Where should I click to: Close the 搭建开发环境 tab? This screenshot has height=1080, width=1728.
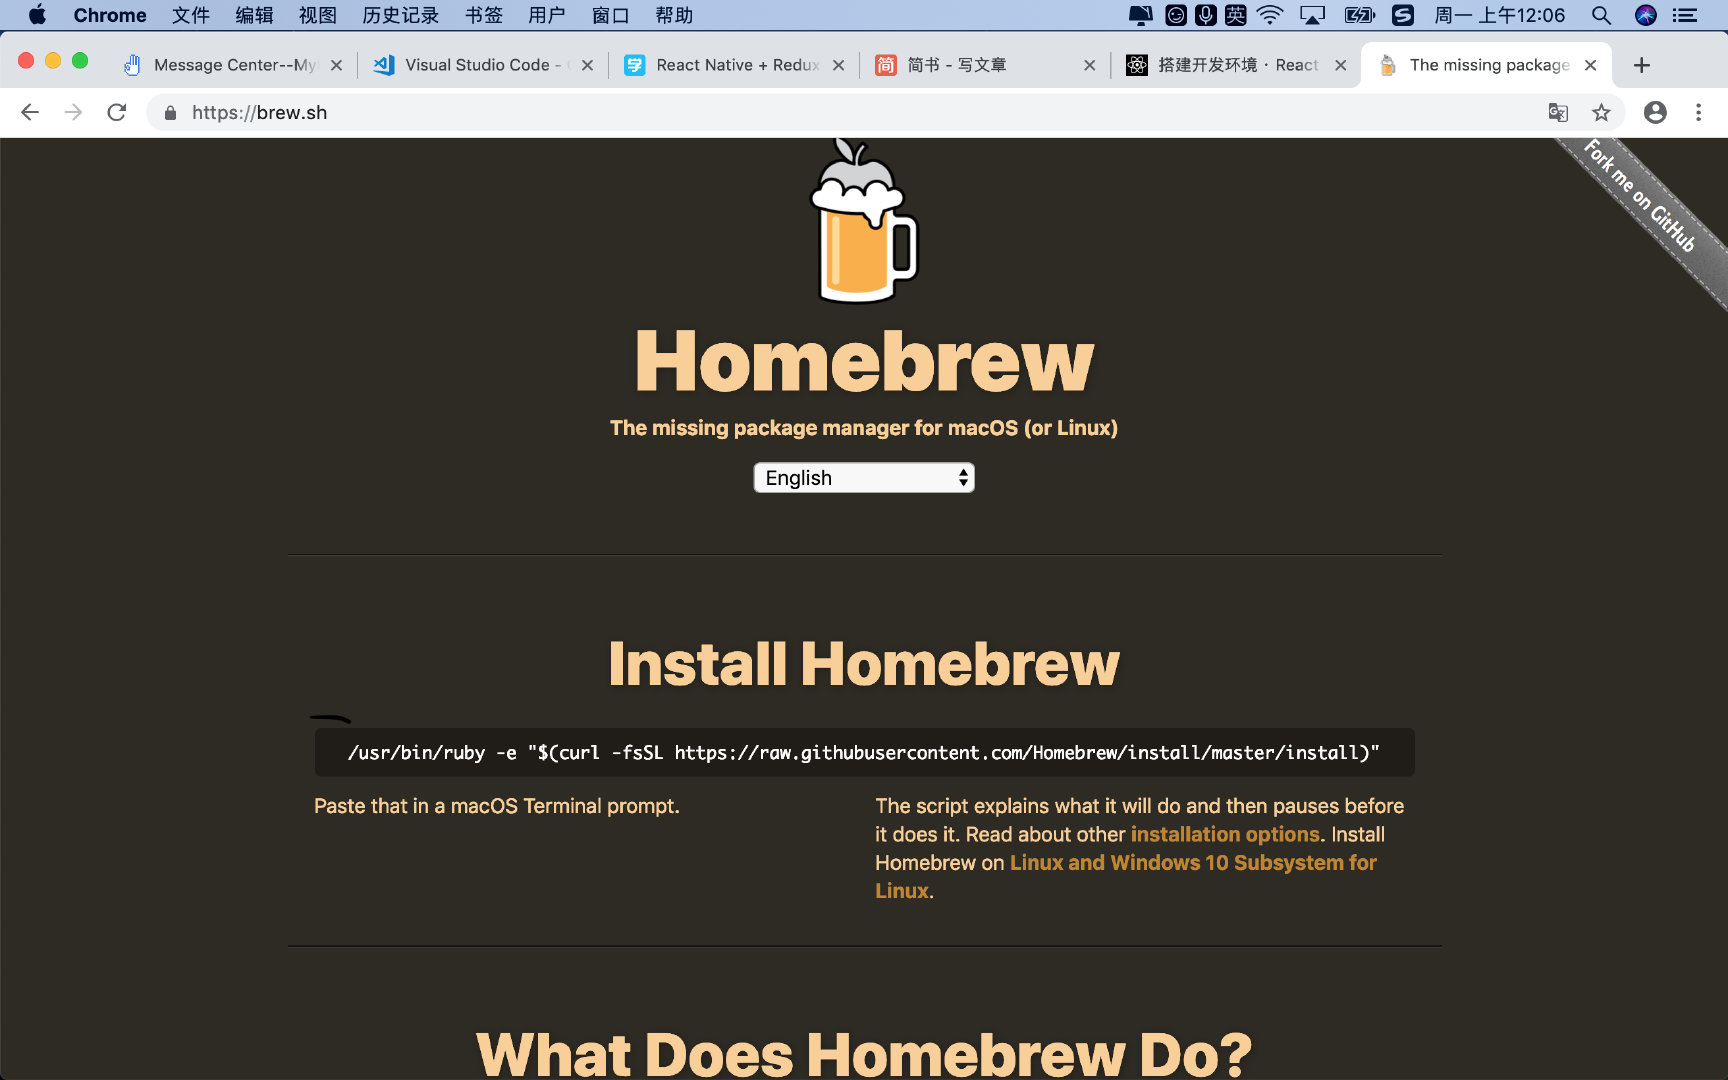1341,65
